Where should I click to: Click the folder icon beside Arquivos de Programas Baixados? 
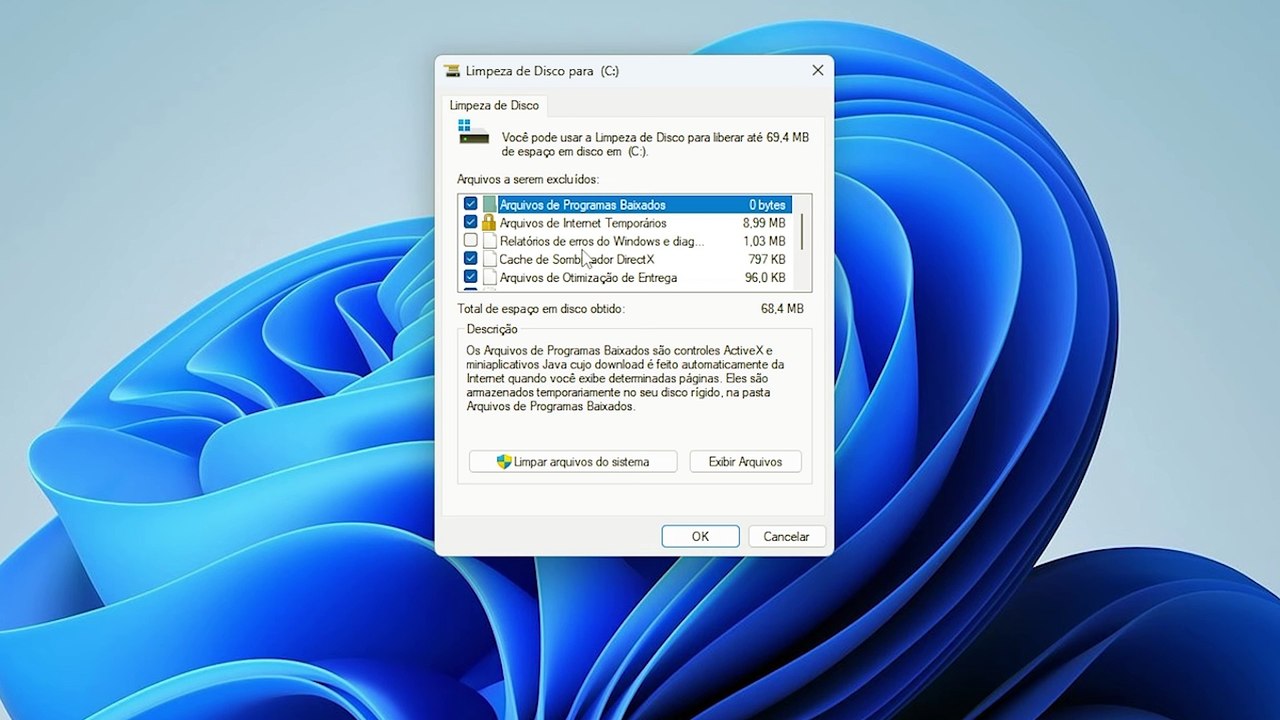(x=489, y=205)
